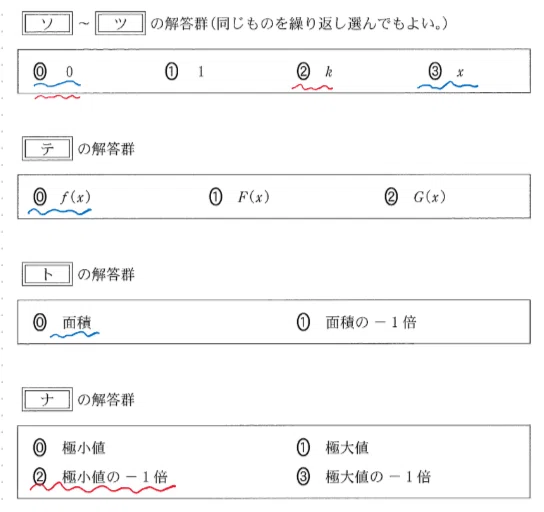Image resolution: width=544 pixels, height=512 pixels.
Task: Click the テ answer box
Action: [47, 148]
